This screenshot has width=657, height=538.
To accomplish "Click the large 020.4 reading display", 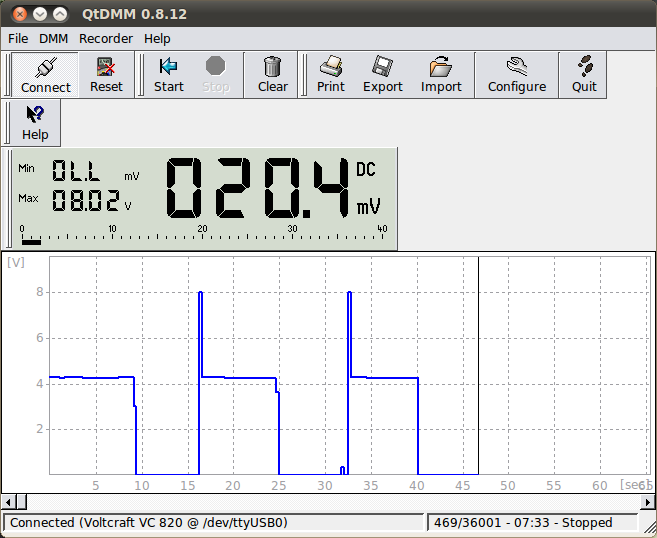I will [x=258, y=187].
